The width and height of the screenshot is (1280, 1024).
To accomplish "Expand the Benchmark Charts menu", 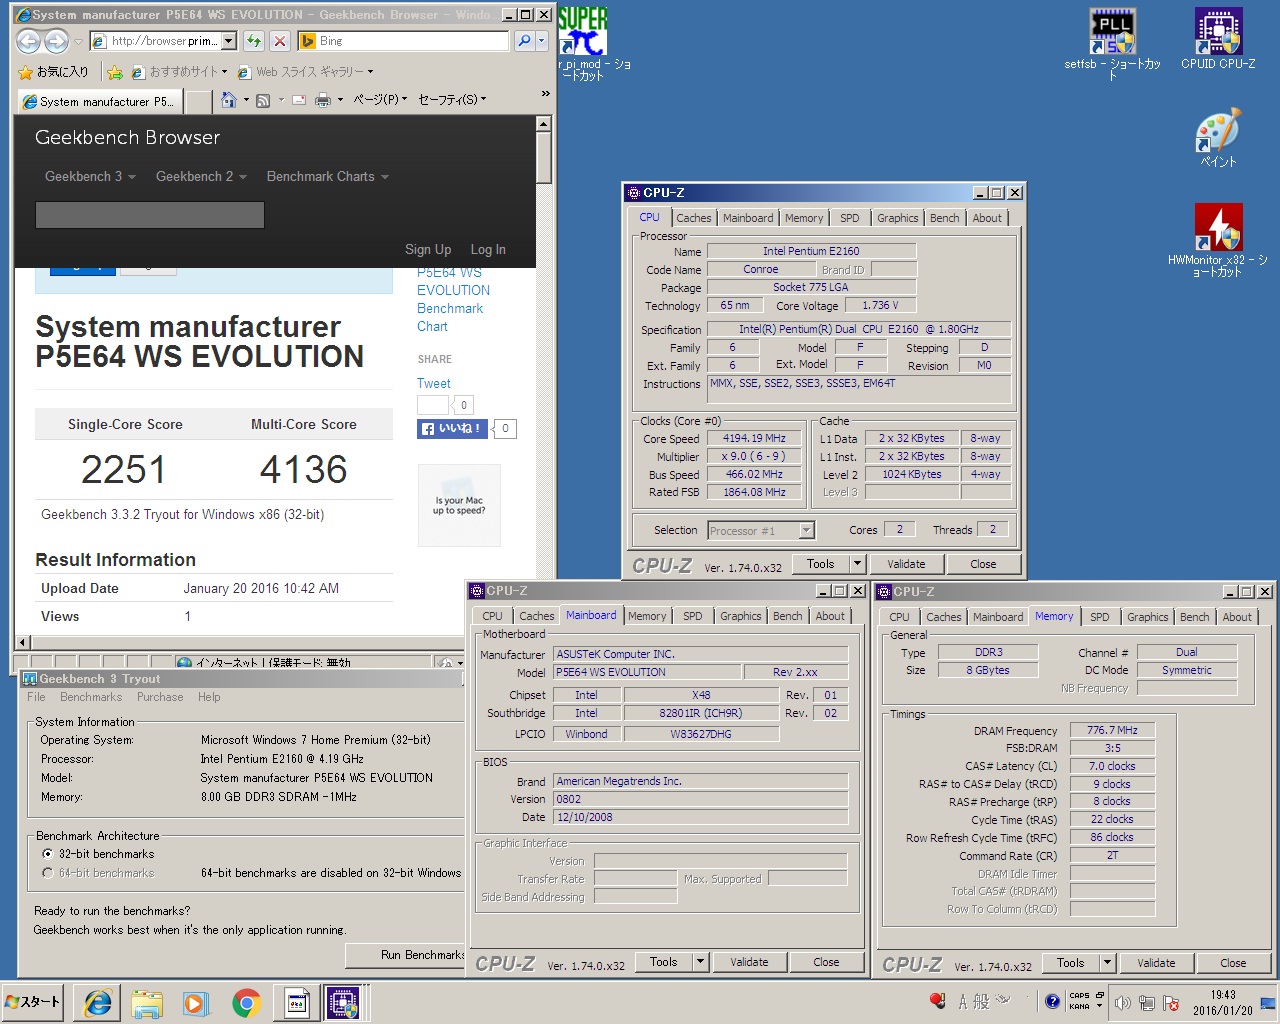I will 327,176.
